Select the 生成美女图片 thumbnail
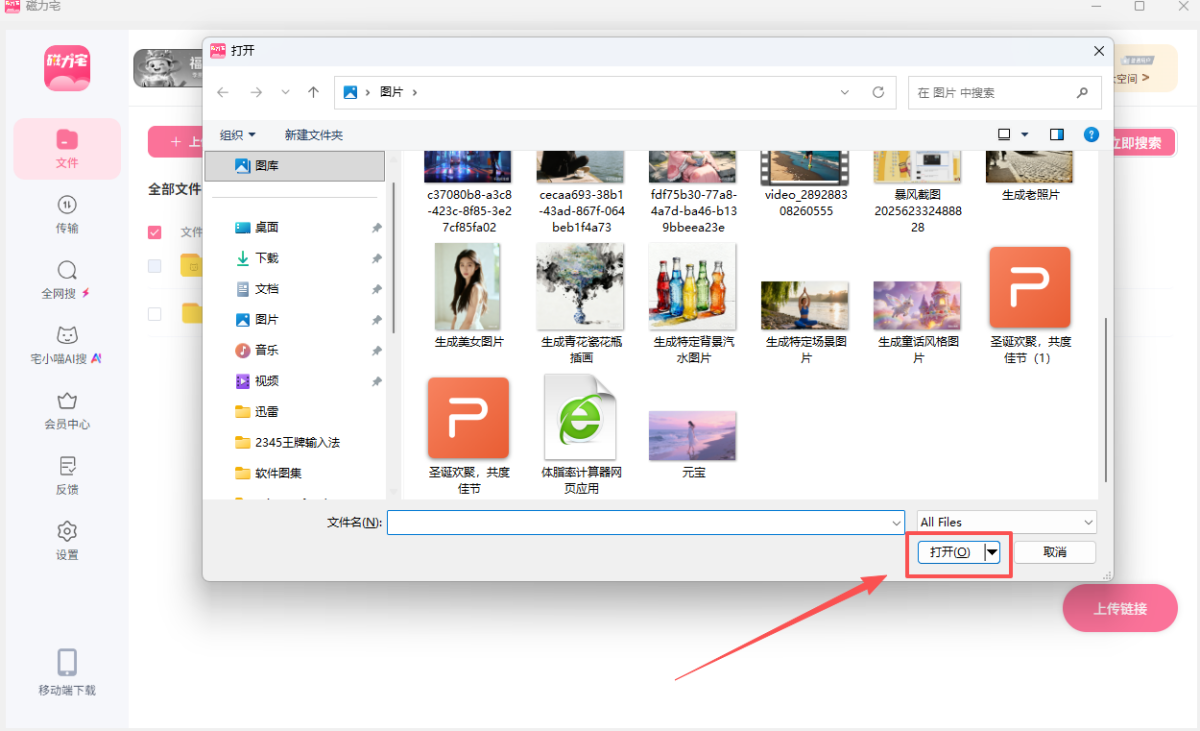This screenshot has width=1200, height=731. click(x=469, y=287)
